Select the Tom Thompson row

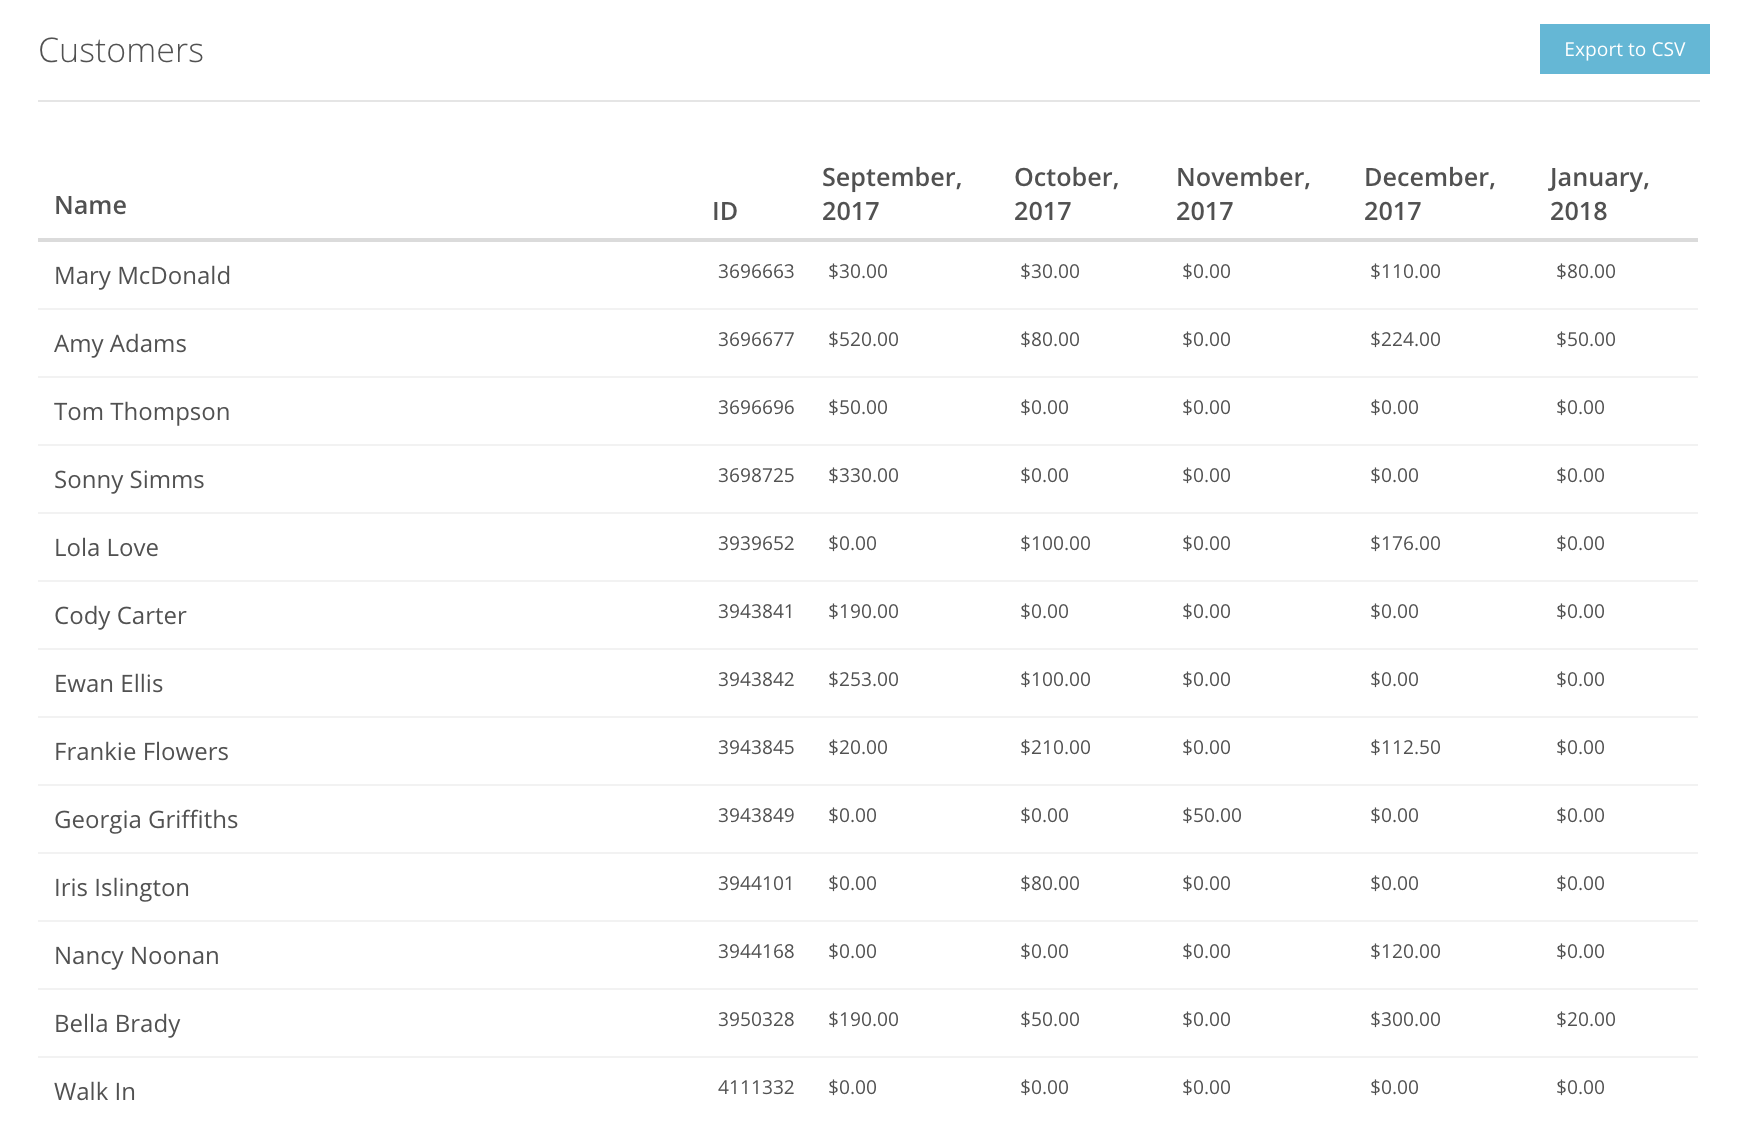(142, 411)
